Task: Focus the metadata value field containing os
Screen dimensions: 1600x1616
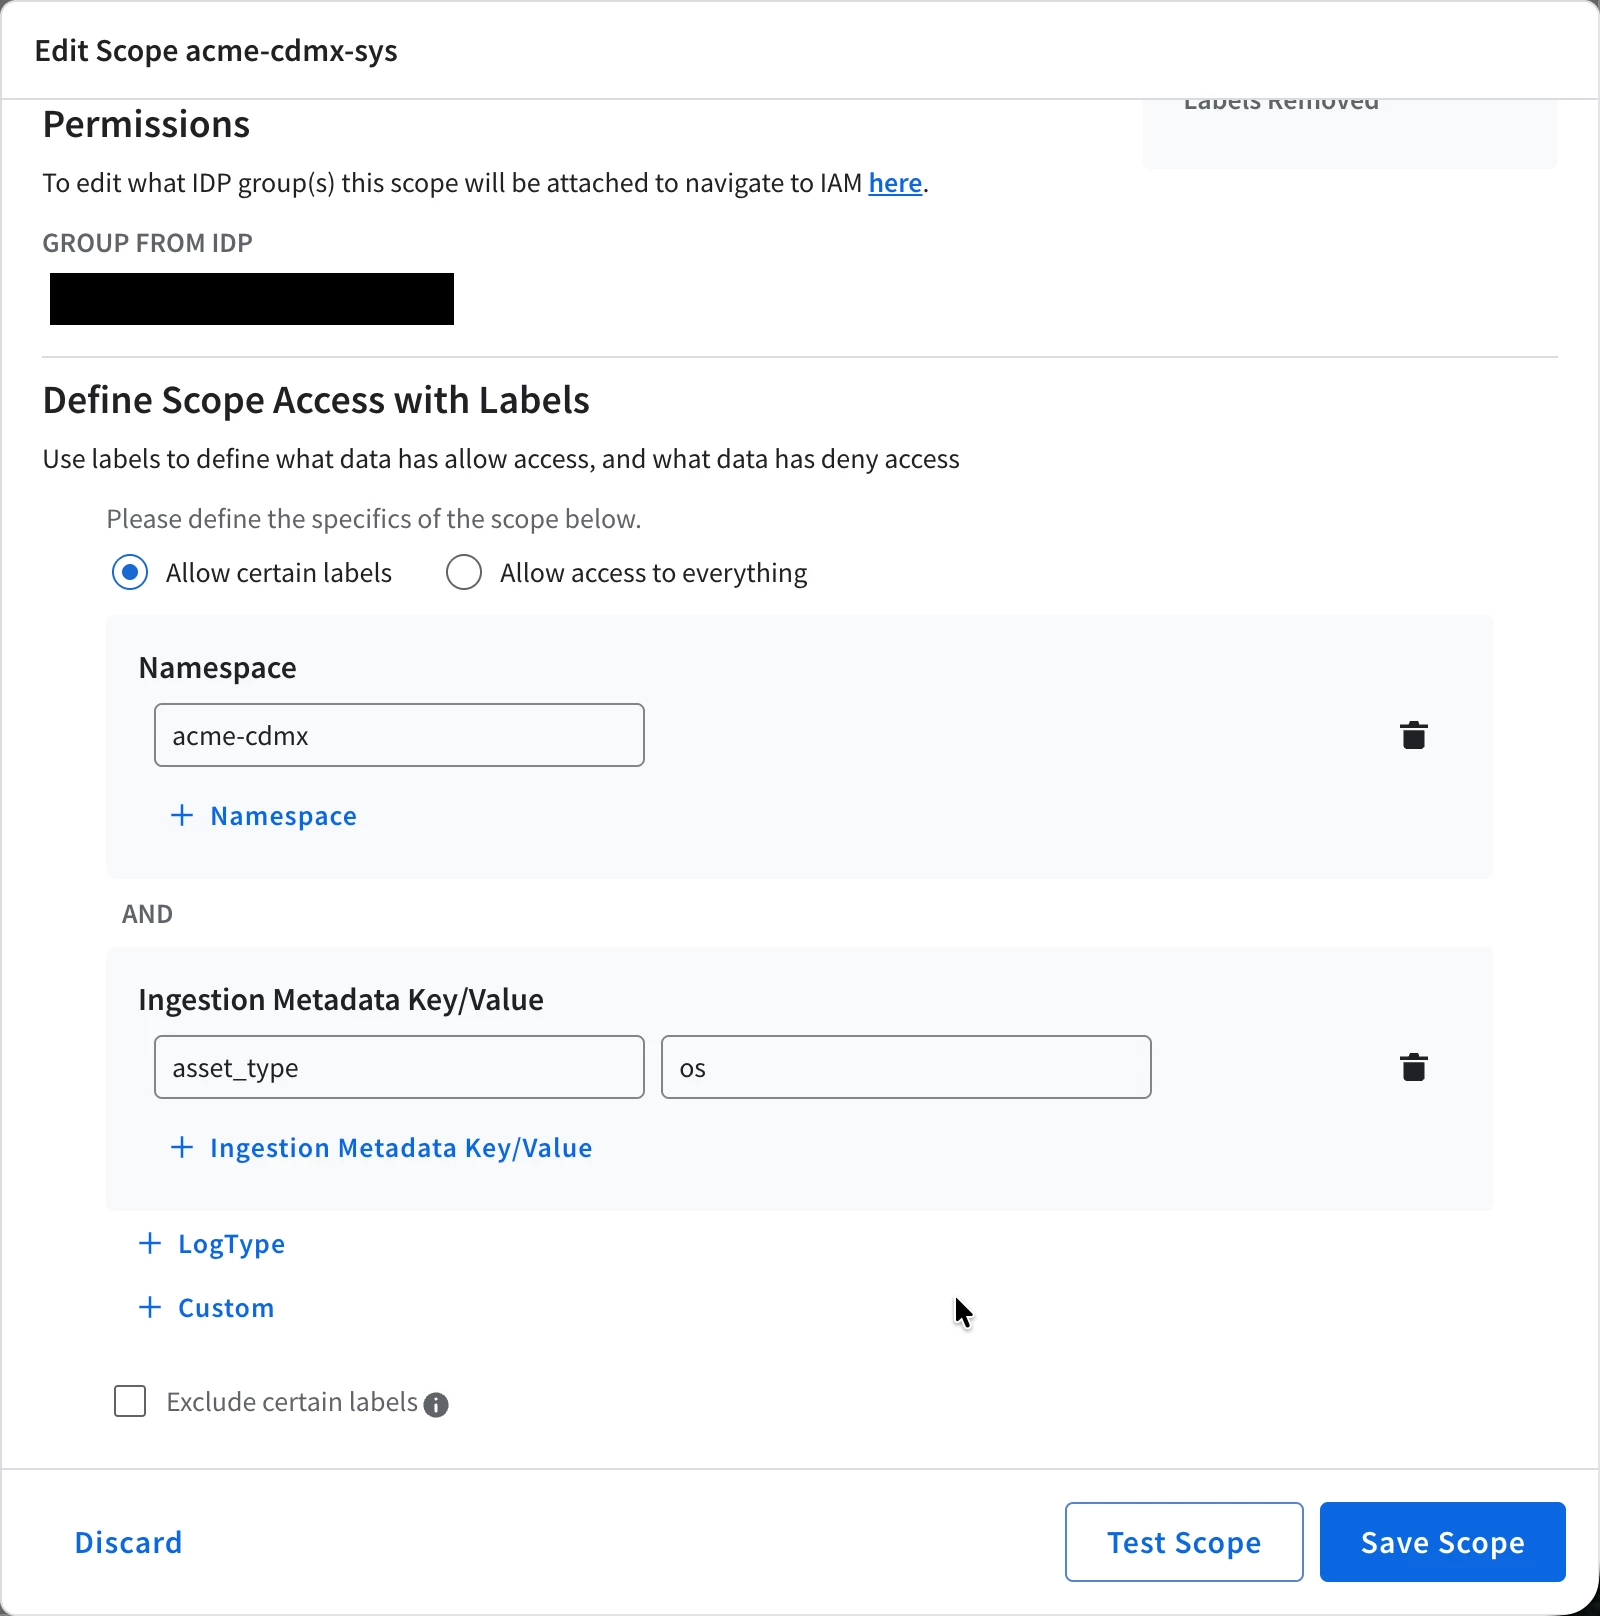Action: point(906,1067)
